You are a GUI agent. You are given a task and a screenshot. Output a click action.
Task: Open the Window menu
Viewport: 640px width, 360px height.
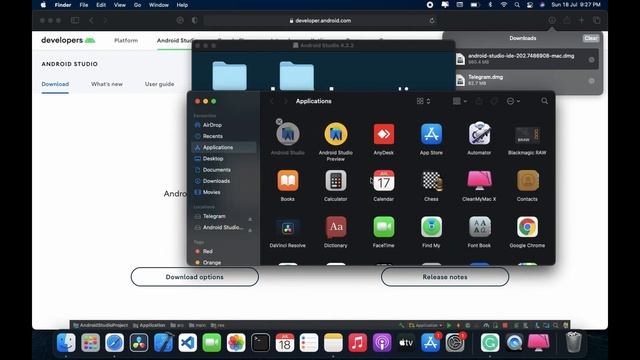click(159, 5)
